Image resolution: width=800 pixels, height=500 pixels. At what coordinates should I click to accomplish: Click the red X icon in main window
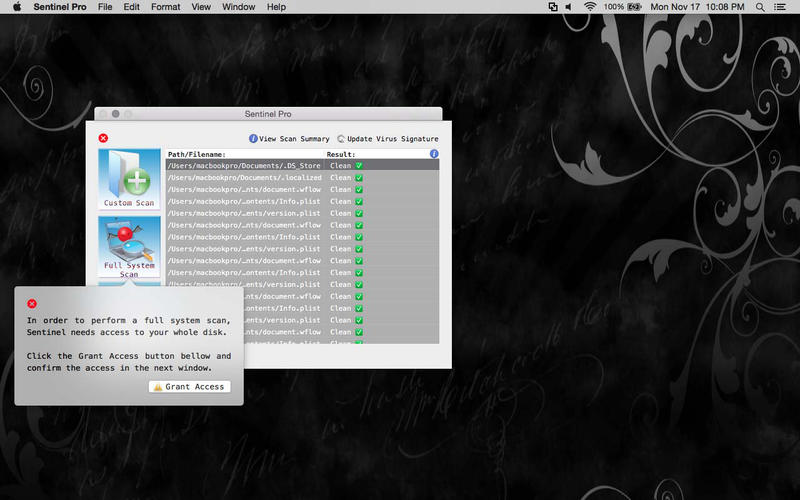pos(103,138)
